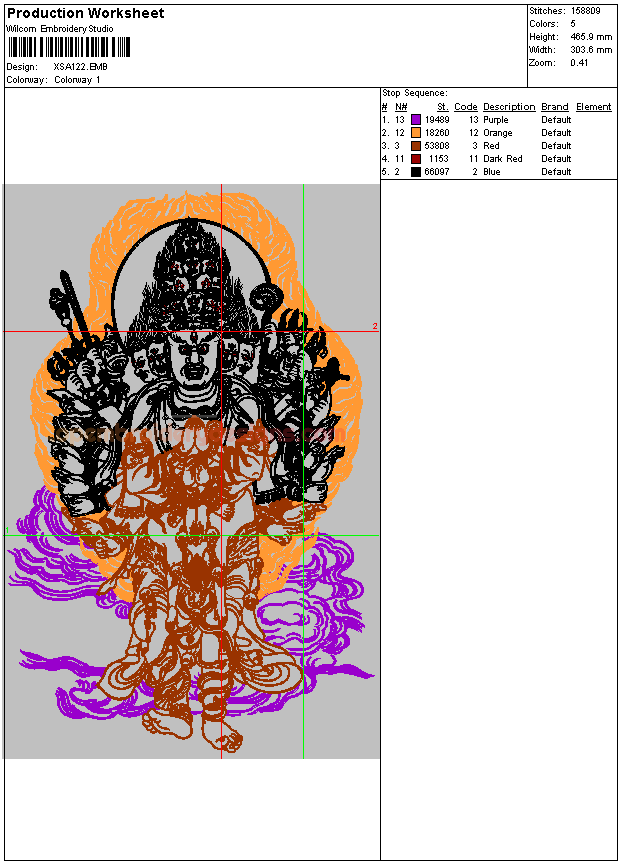Image resolution: width=620 pixels, height=861 pixels.
Task: Click stitch count 19489
Action: (437, 120)
